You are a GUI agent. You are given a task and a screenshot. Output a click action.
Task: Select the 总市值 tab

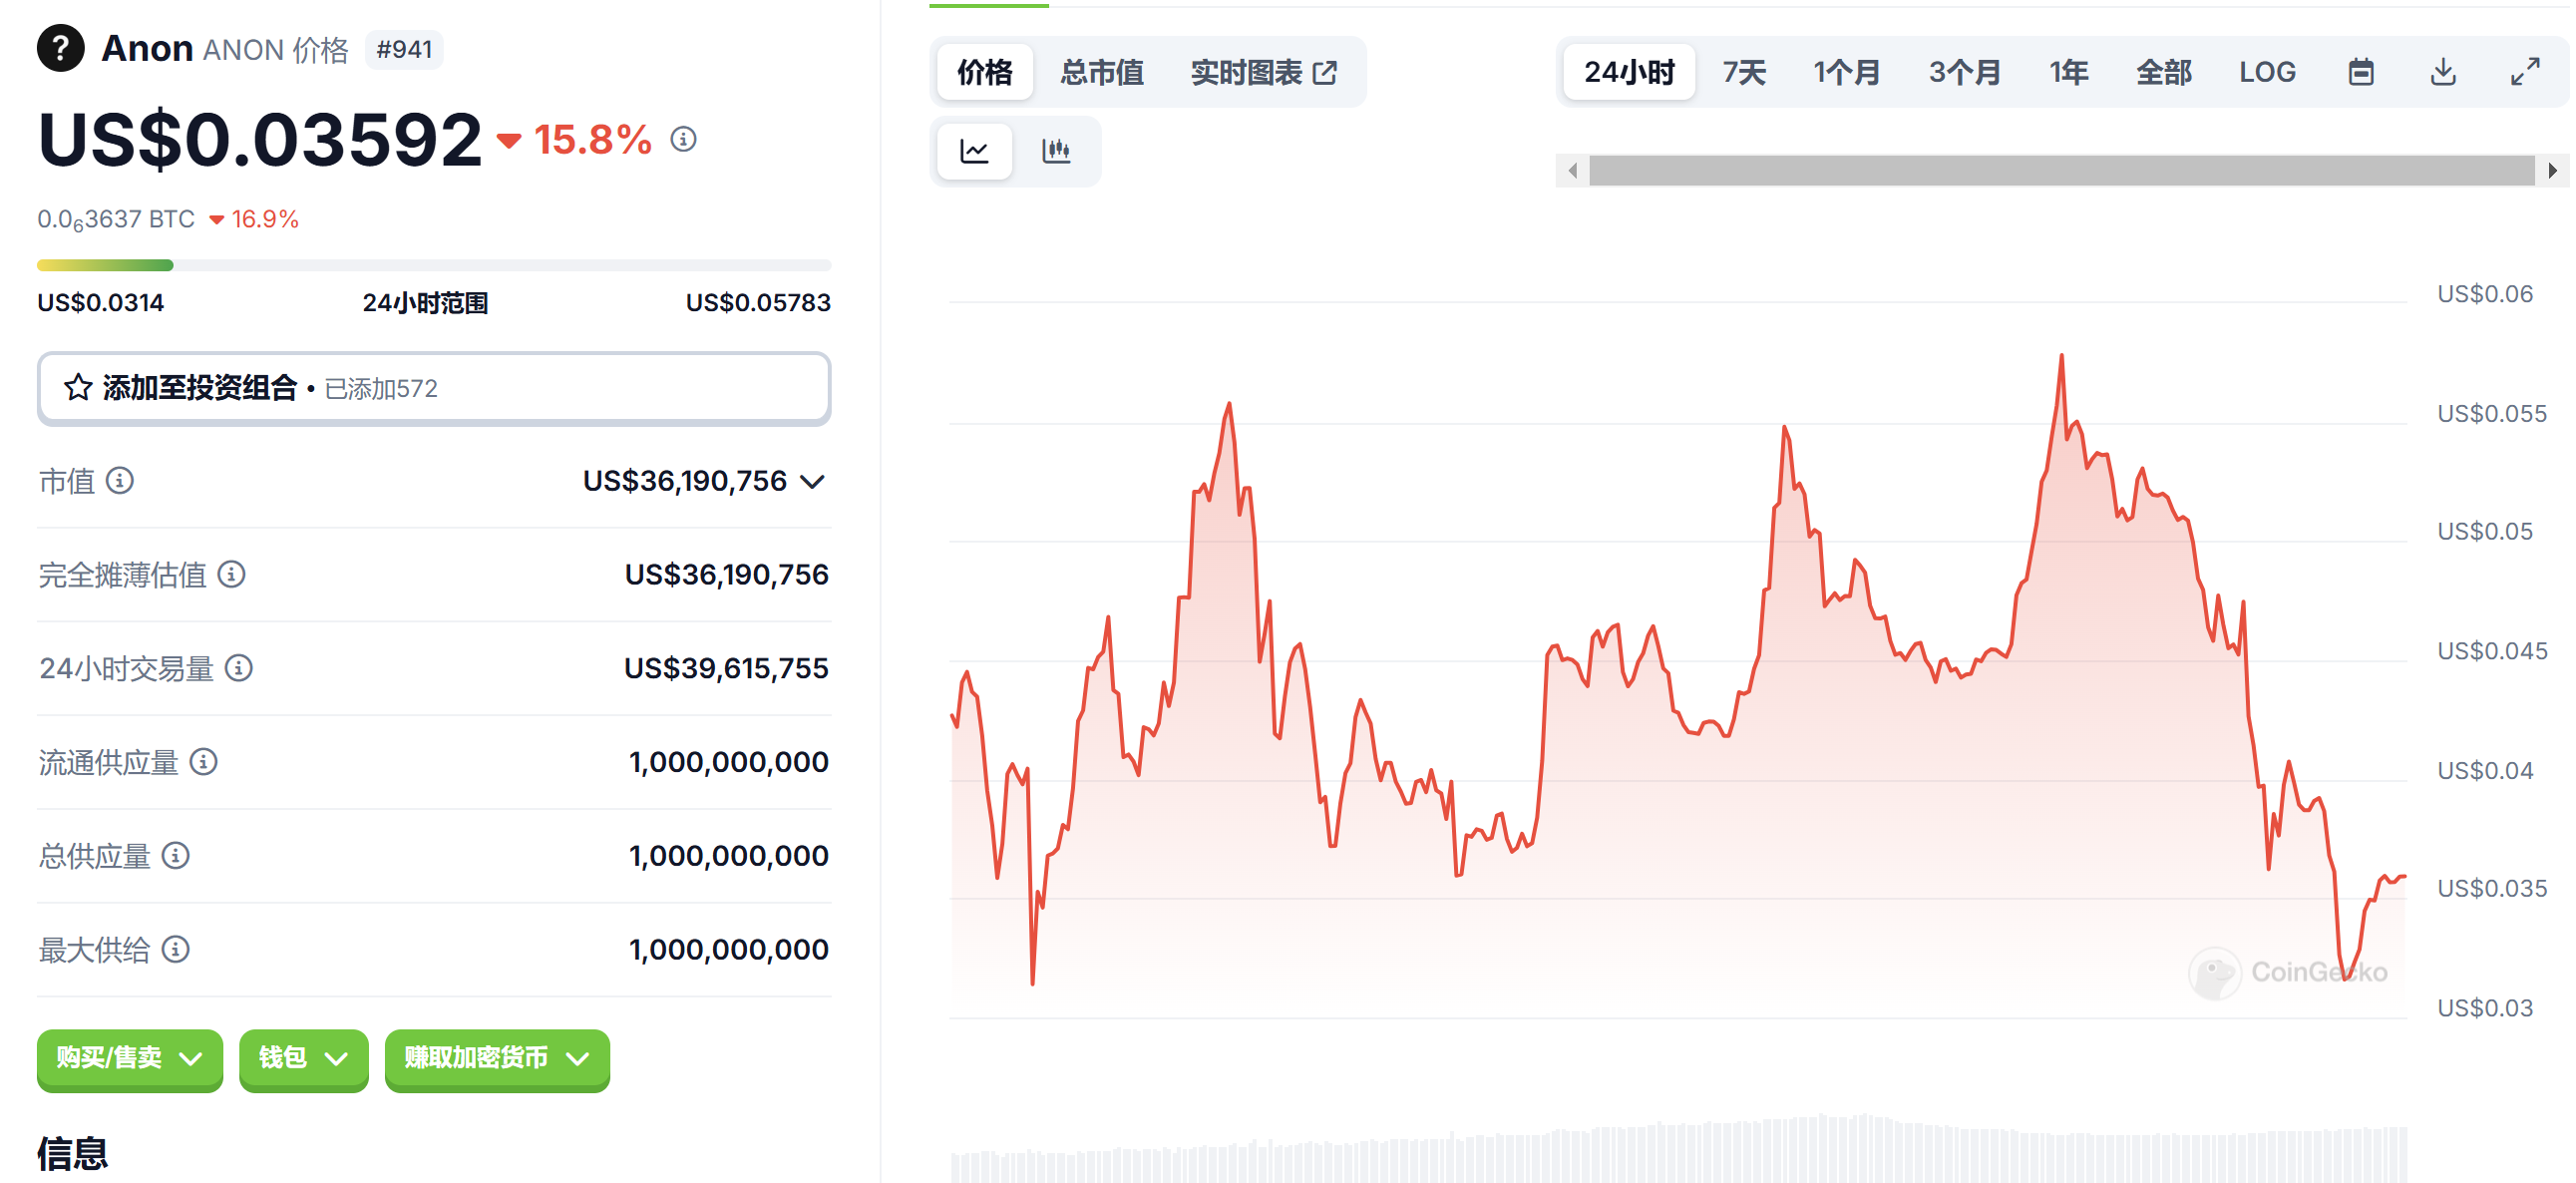point(1102,72)
